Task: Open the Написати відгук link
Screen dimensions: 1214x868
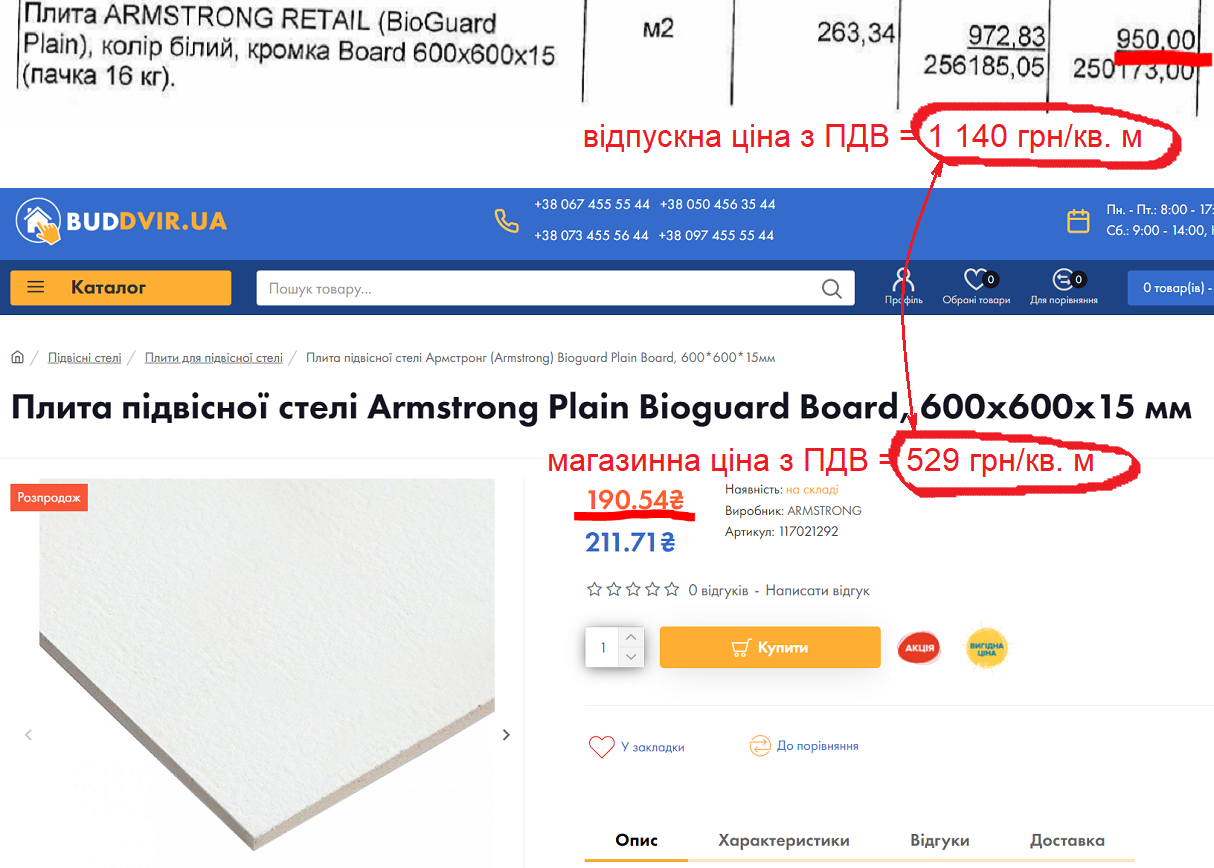Action: tap(818, 590)
